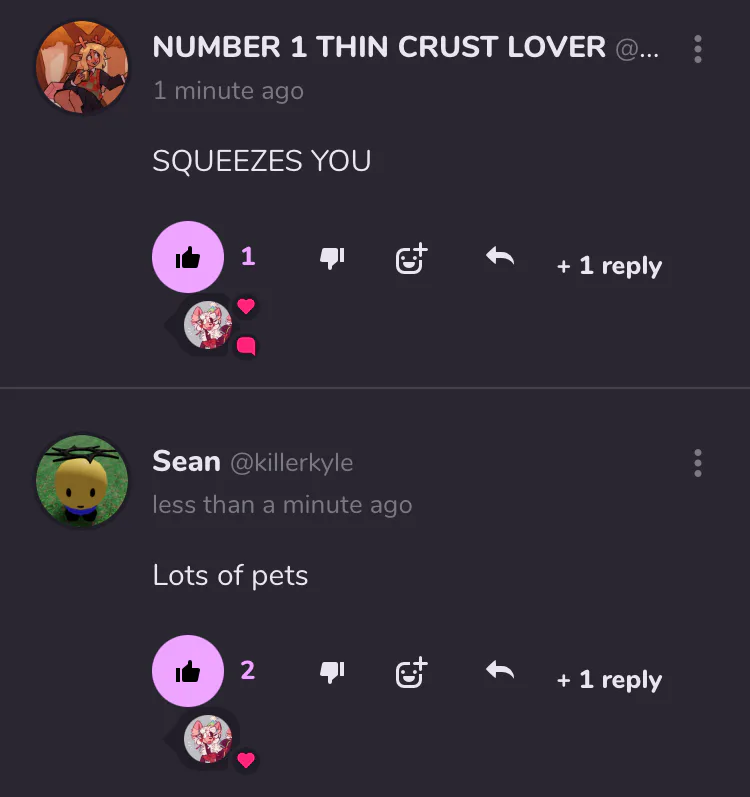Open three-dot menu for Sean's comment
This screenshot has width=750, height=797.
[x=698, y=463]
